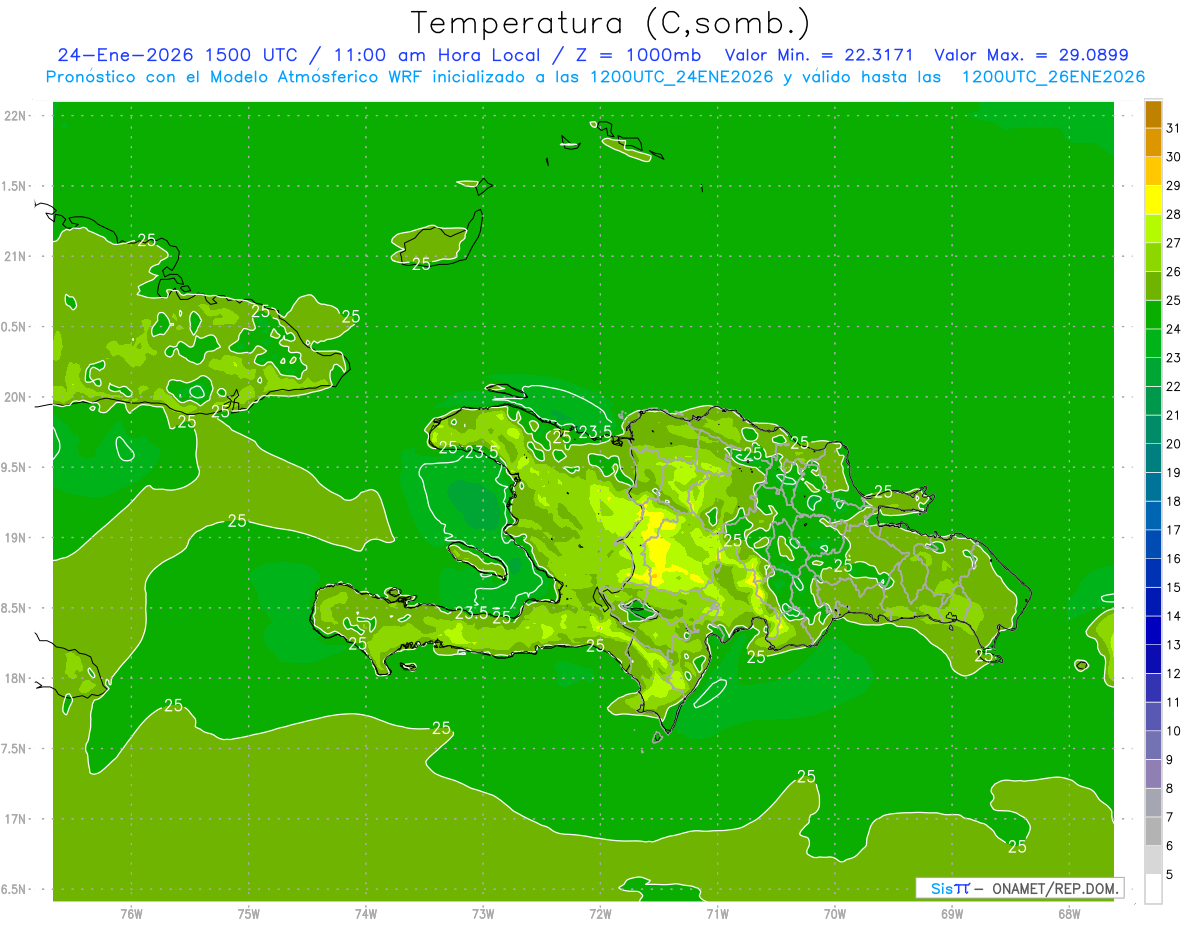Click the green 24–25 colorbar segment

click(1153, 314)
